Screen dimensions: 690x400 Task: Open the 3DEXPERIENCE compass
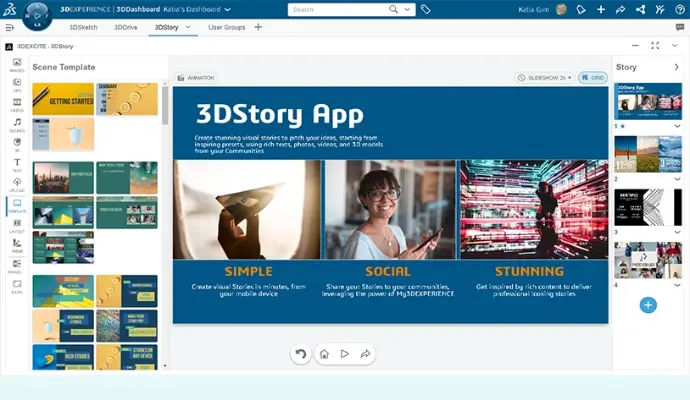pyautogui.click(x=37, y=16)
